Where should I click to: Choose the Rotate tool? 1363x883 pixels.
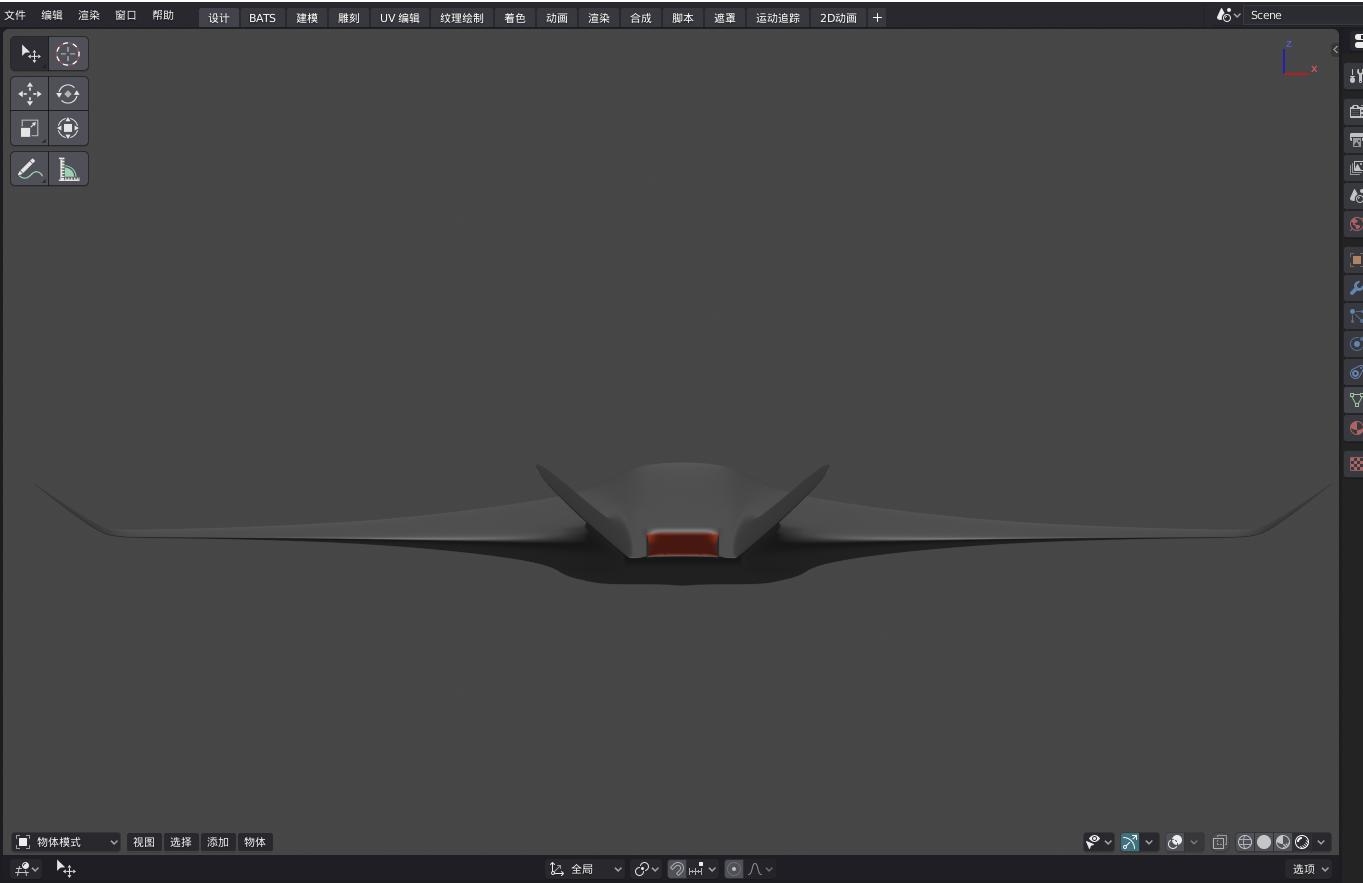coord(68,94)
